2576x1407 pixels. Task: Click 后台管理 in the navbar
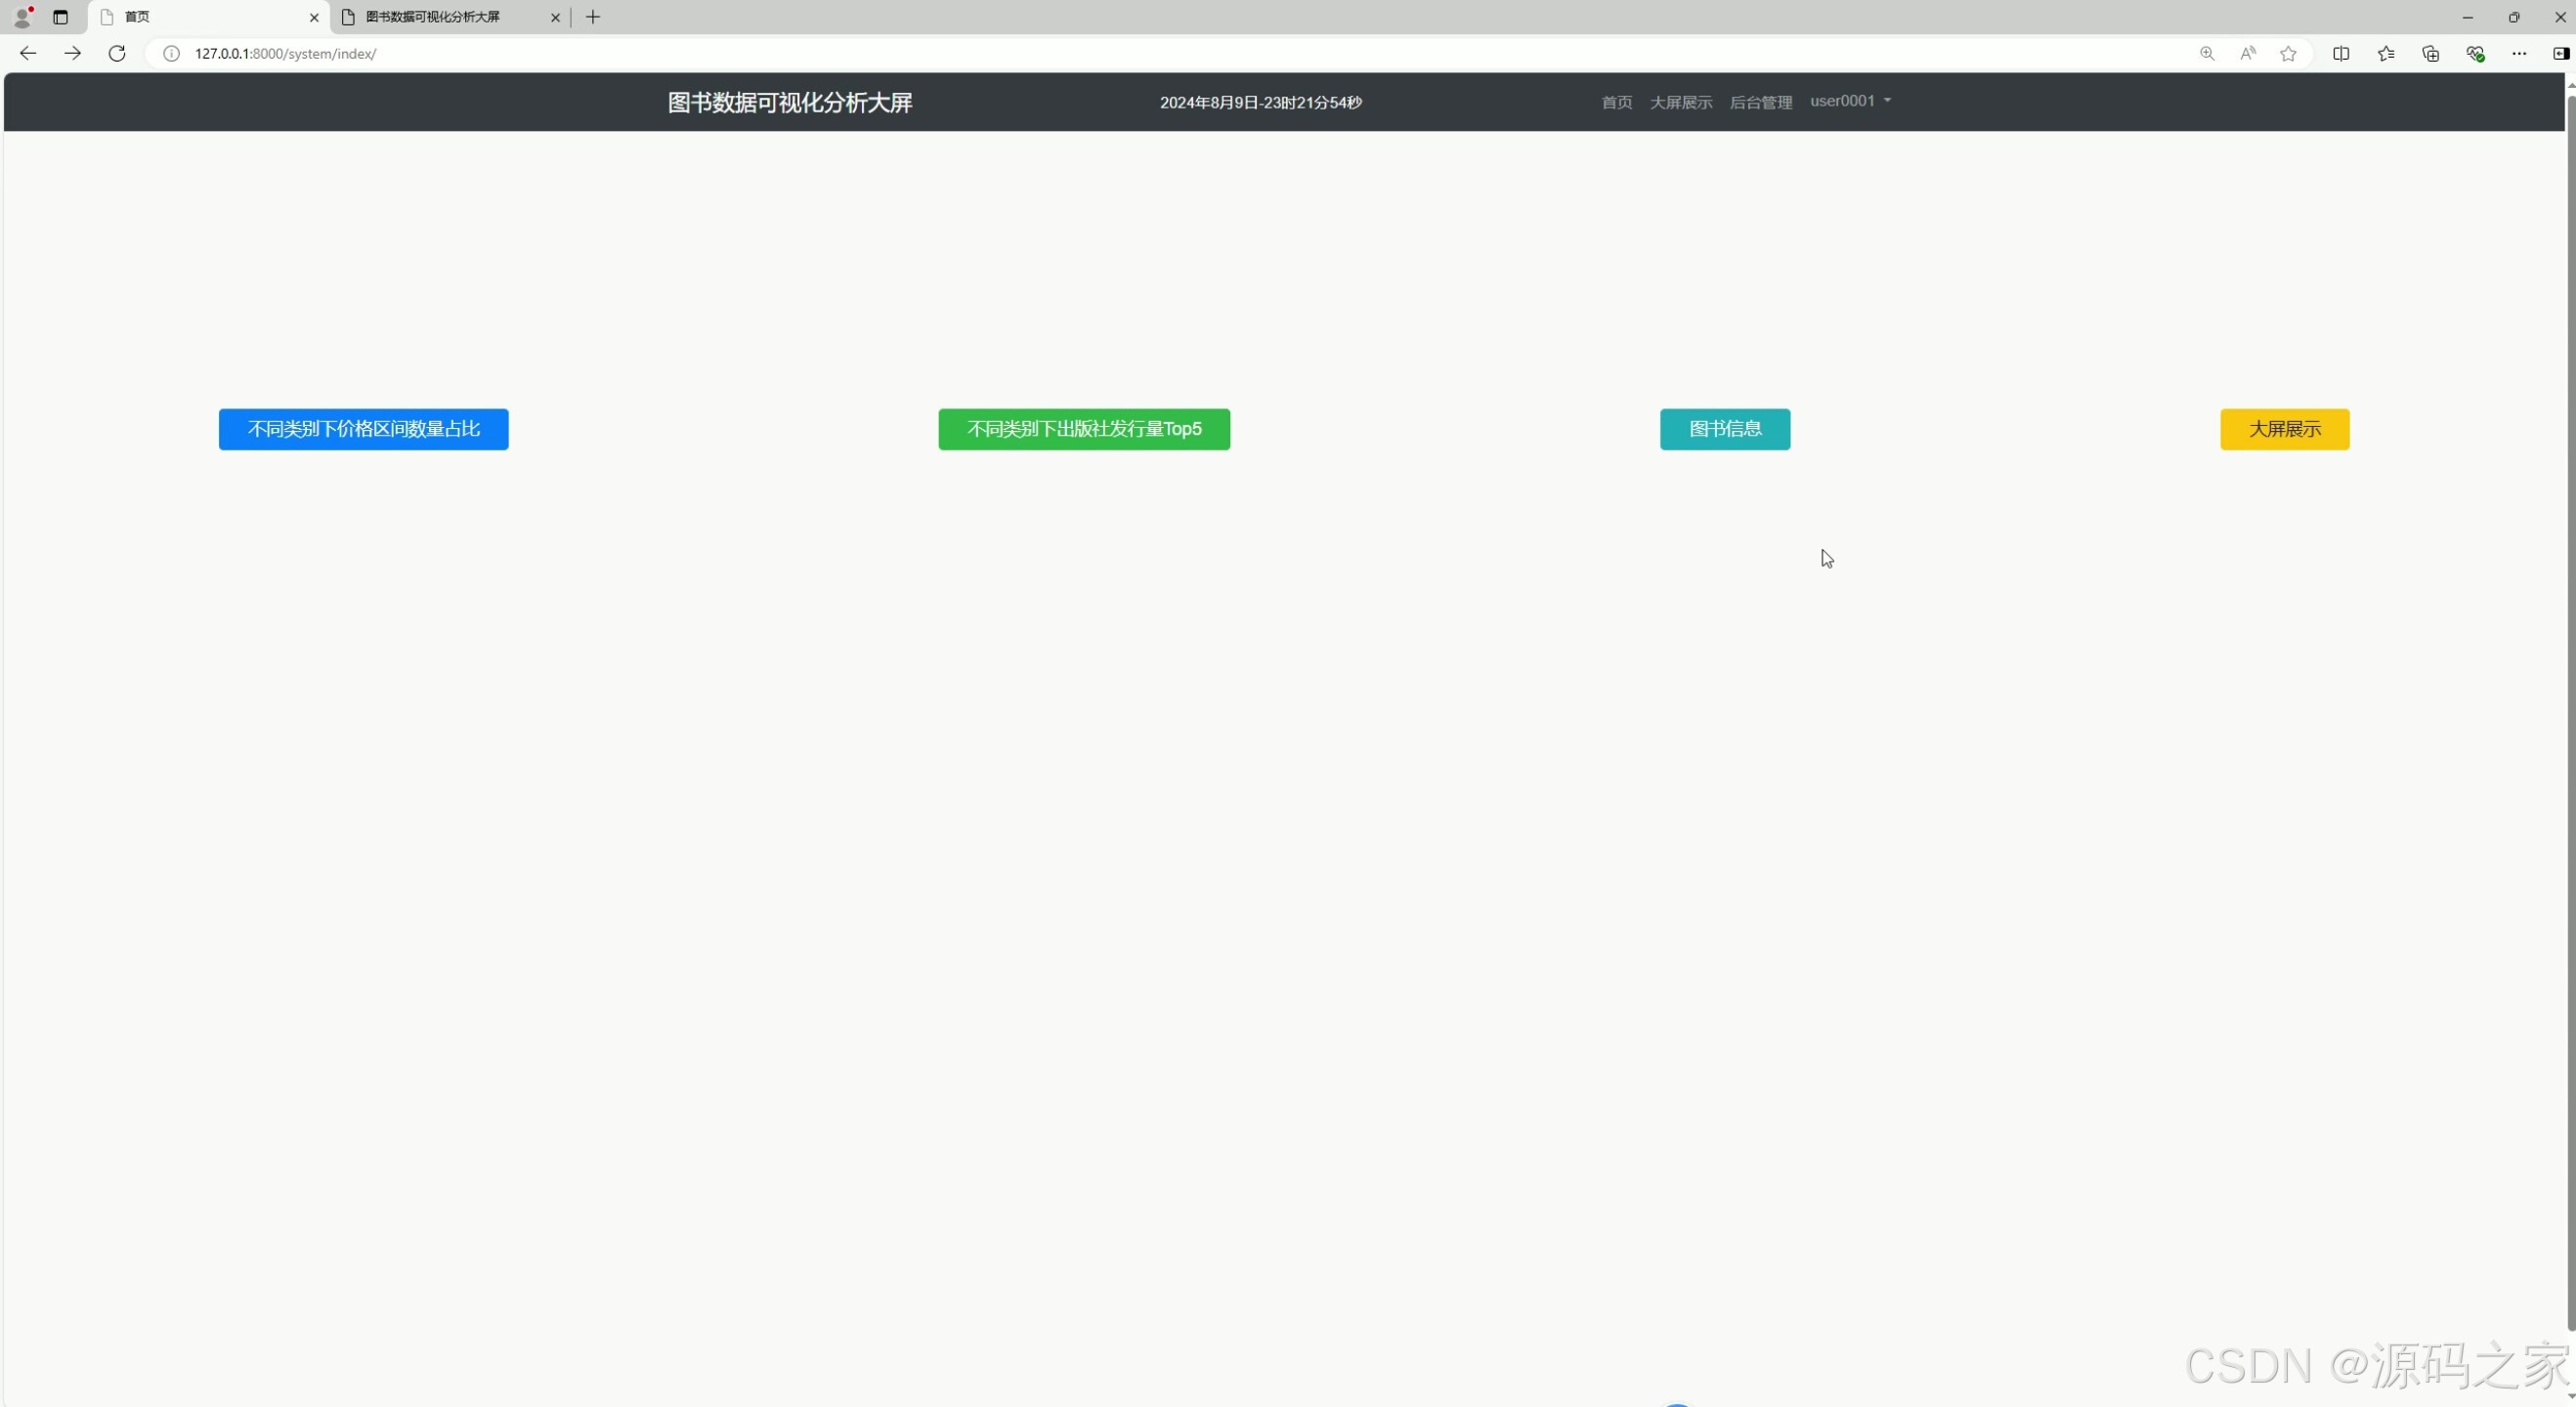1760,102
